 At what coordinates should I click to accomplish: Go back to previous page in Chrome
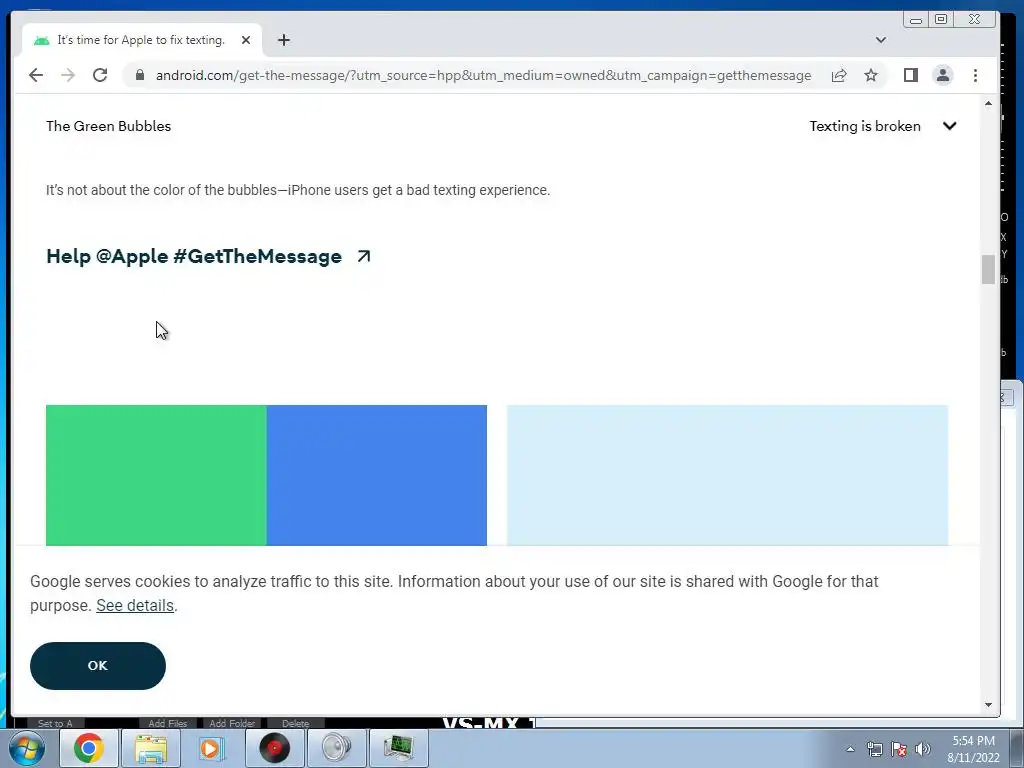pos(36,75)
